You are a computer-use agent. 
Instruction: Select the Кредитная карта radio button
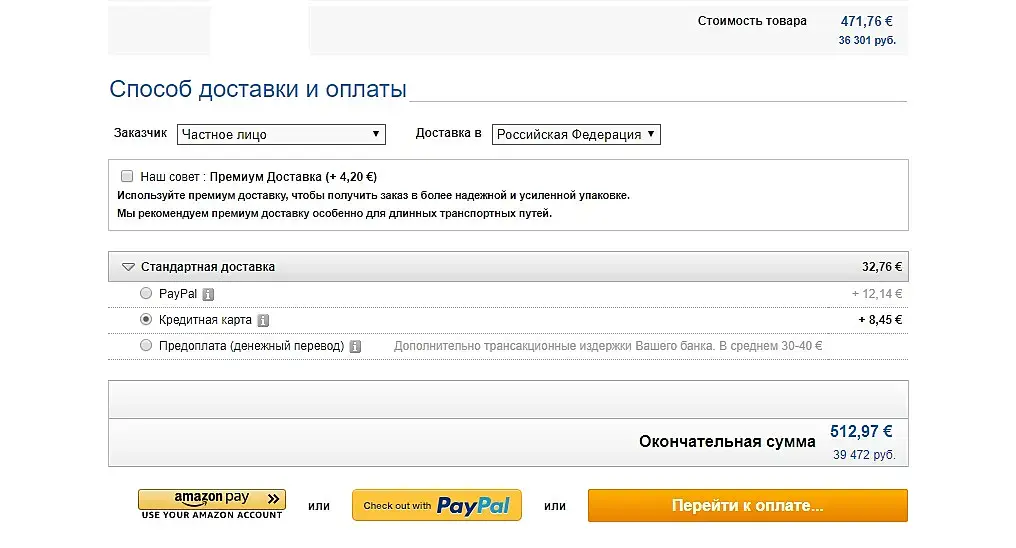click(146, 320)
